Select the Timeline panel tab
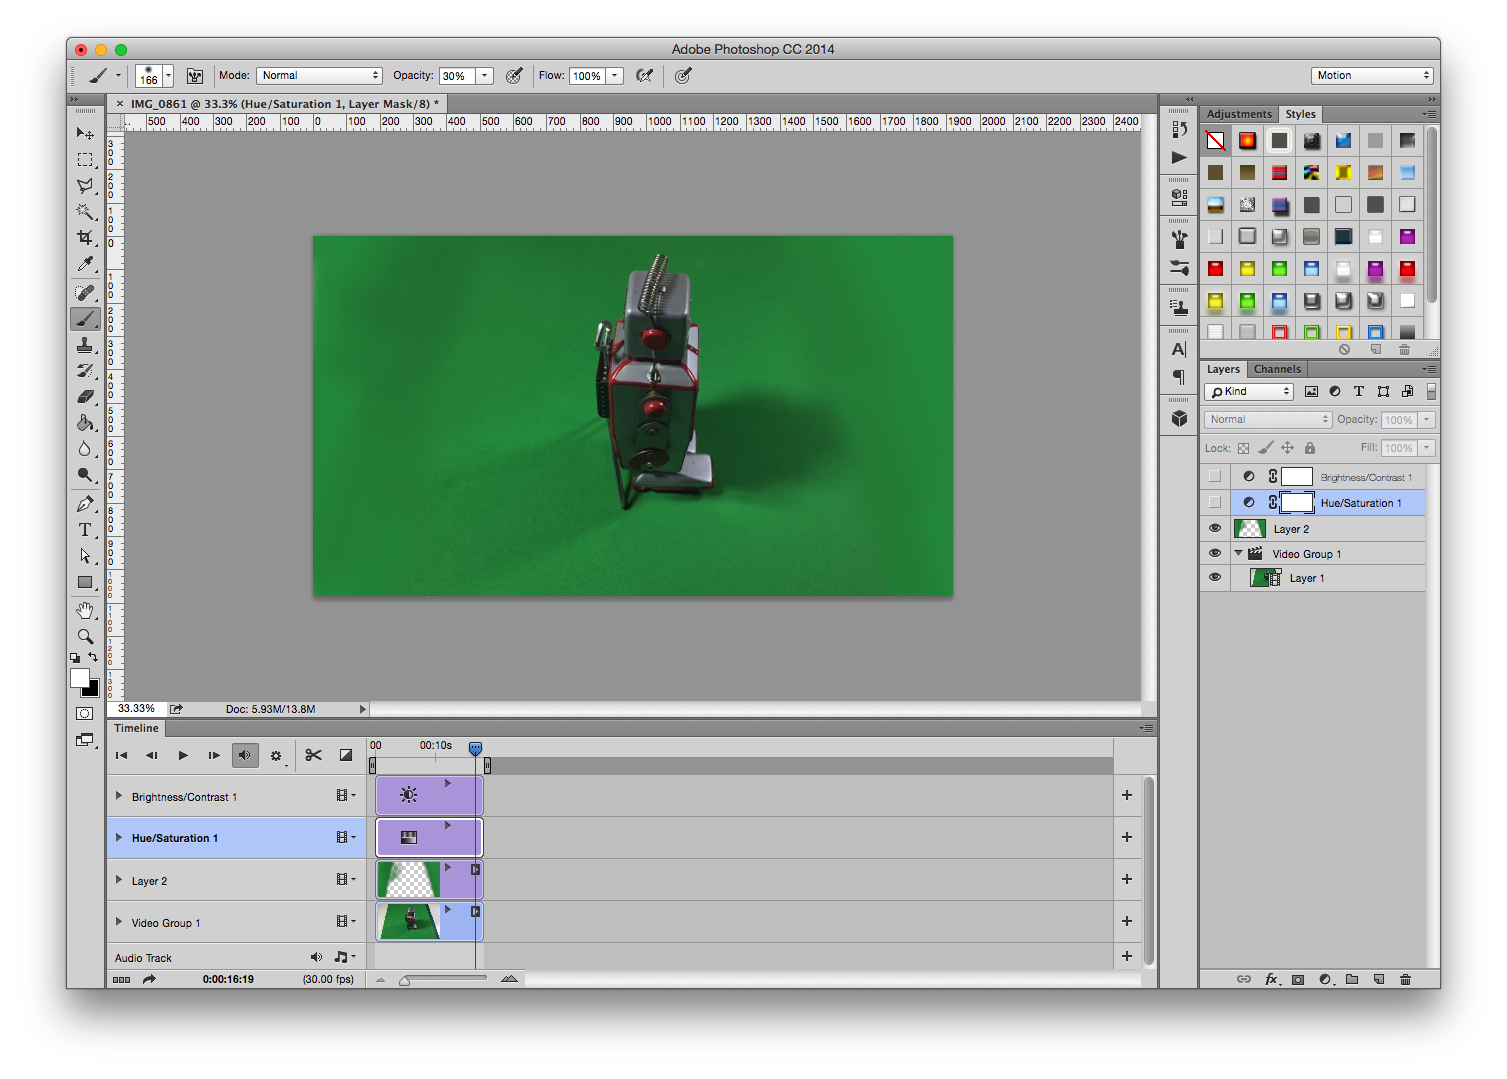The image size is (1507, 1079). click(x=136, y=728)
